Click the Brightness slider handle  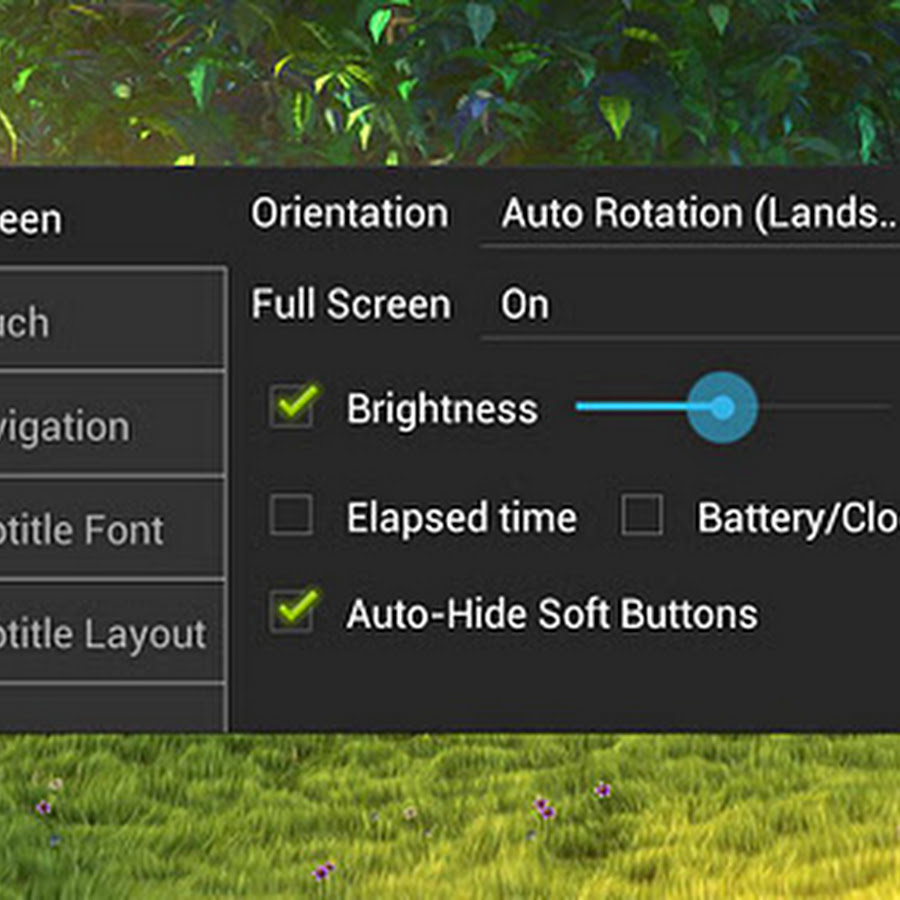[722, 407]
